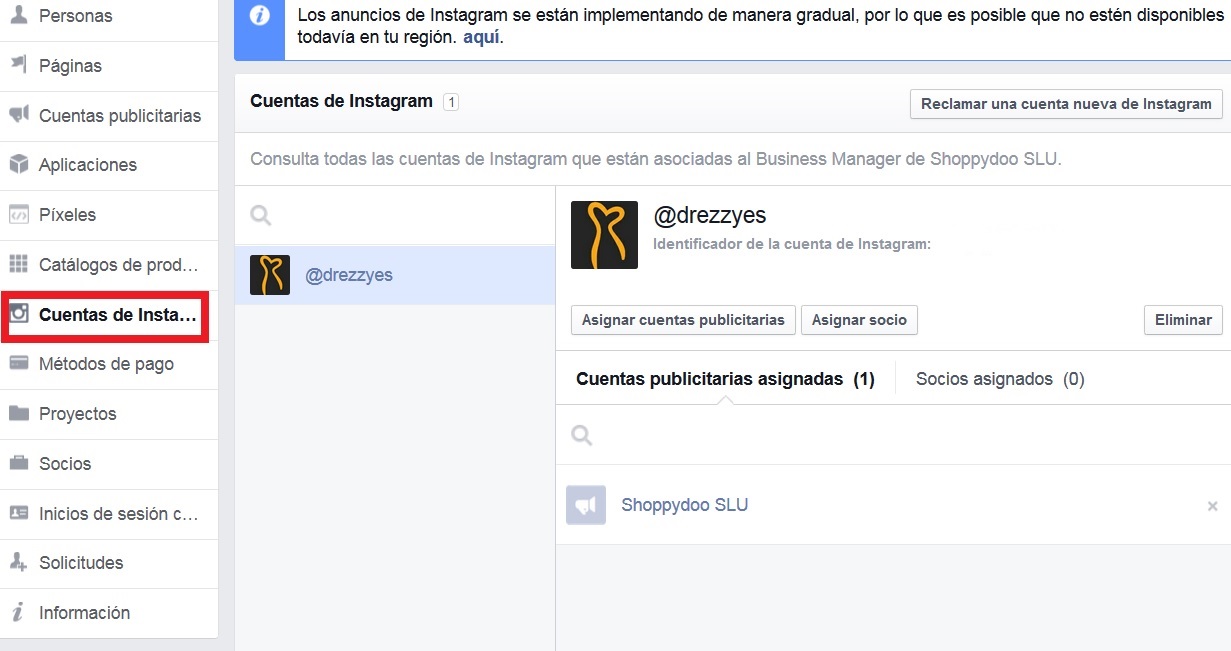This screenshot has height=651, width=1231.
Task: Select the Cuentas de Instagram camera icon
Action: click(x=17, y=314)
